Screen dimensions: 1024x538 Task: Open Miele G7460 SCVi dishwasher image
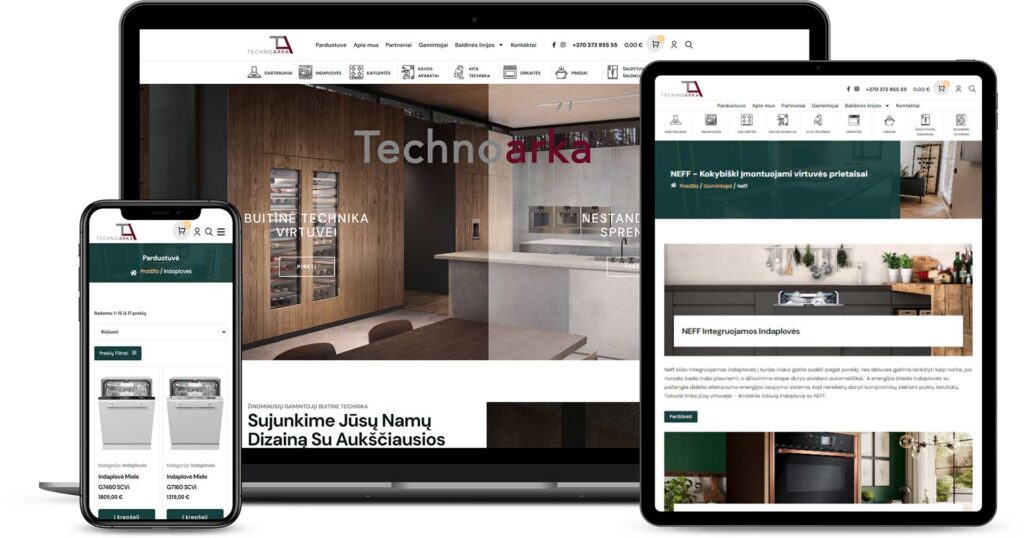(126, 414)
